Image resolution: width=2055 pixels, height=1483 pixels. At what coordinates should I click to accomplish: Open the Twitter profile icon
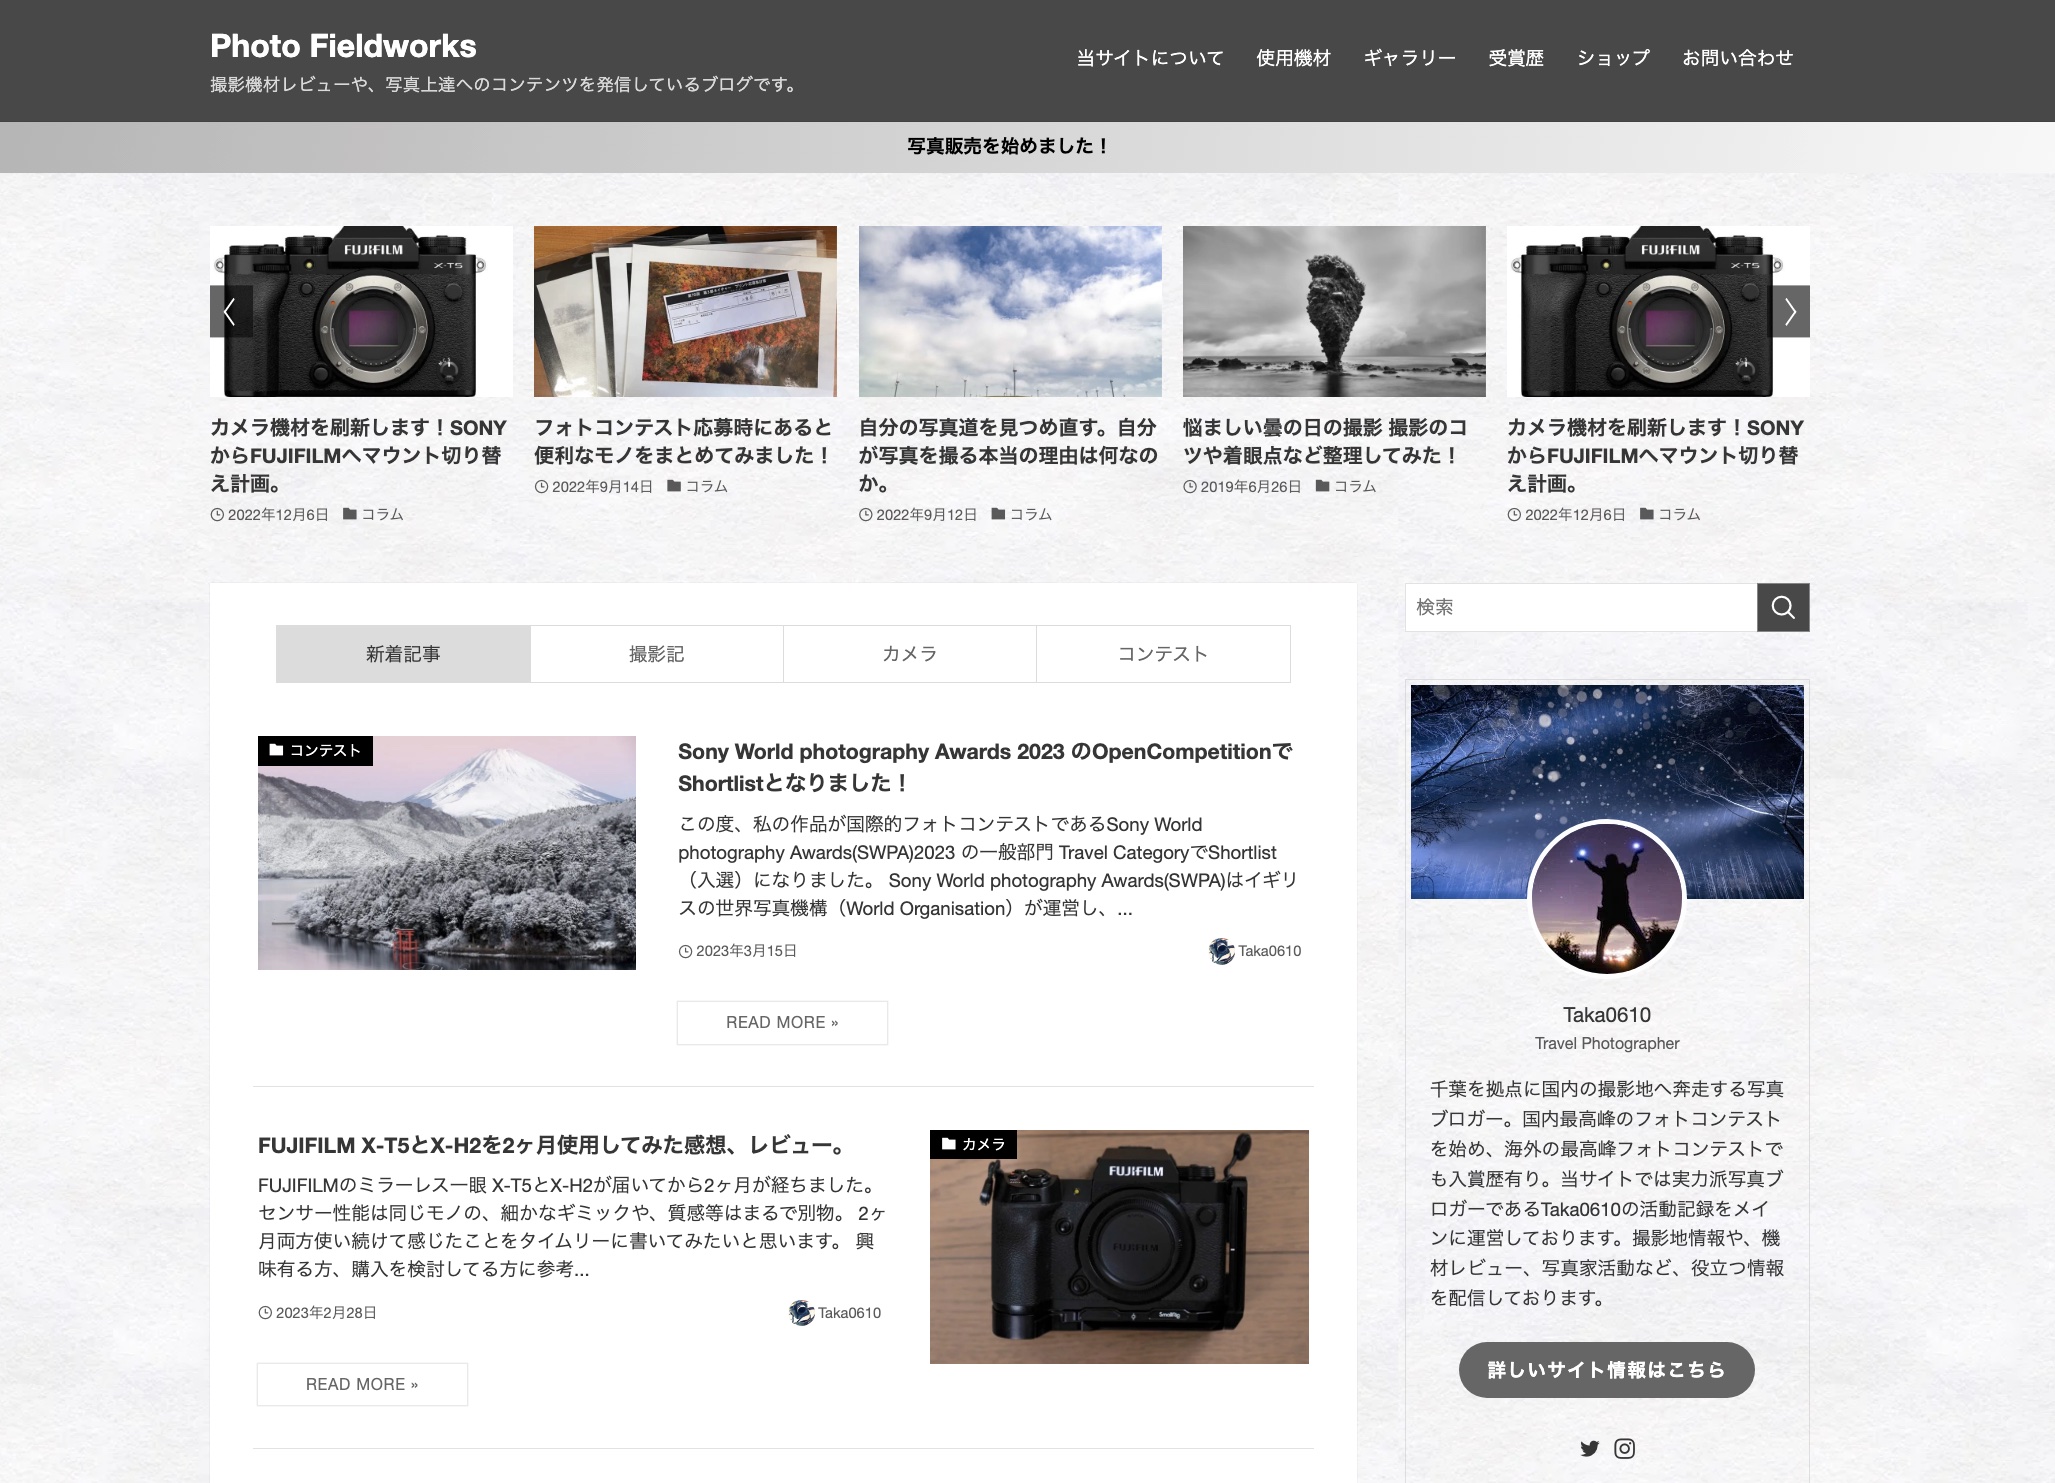1589,1448
